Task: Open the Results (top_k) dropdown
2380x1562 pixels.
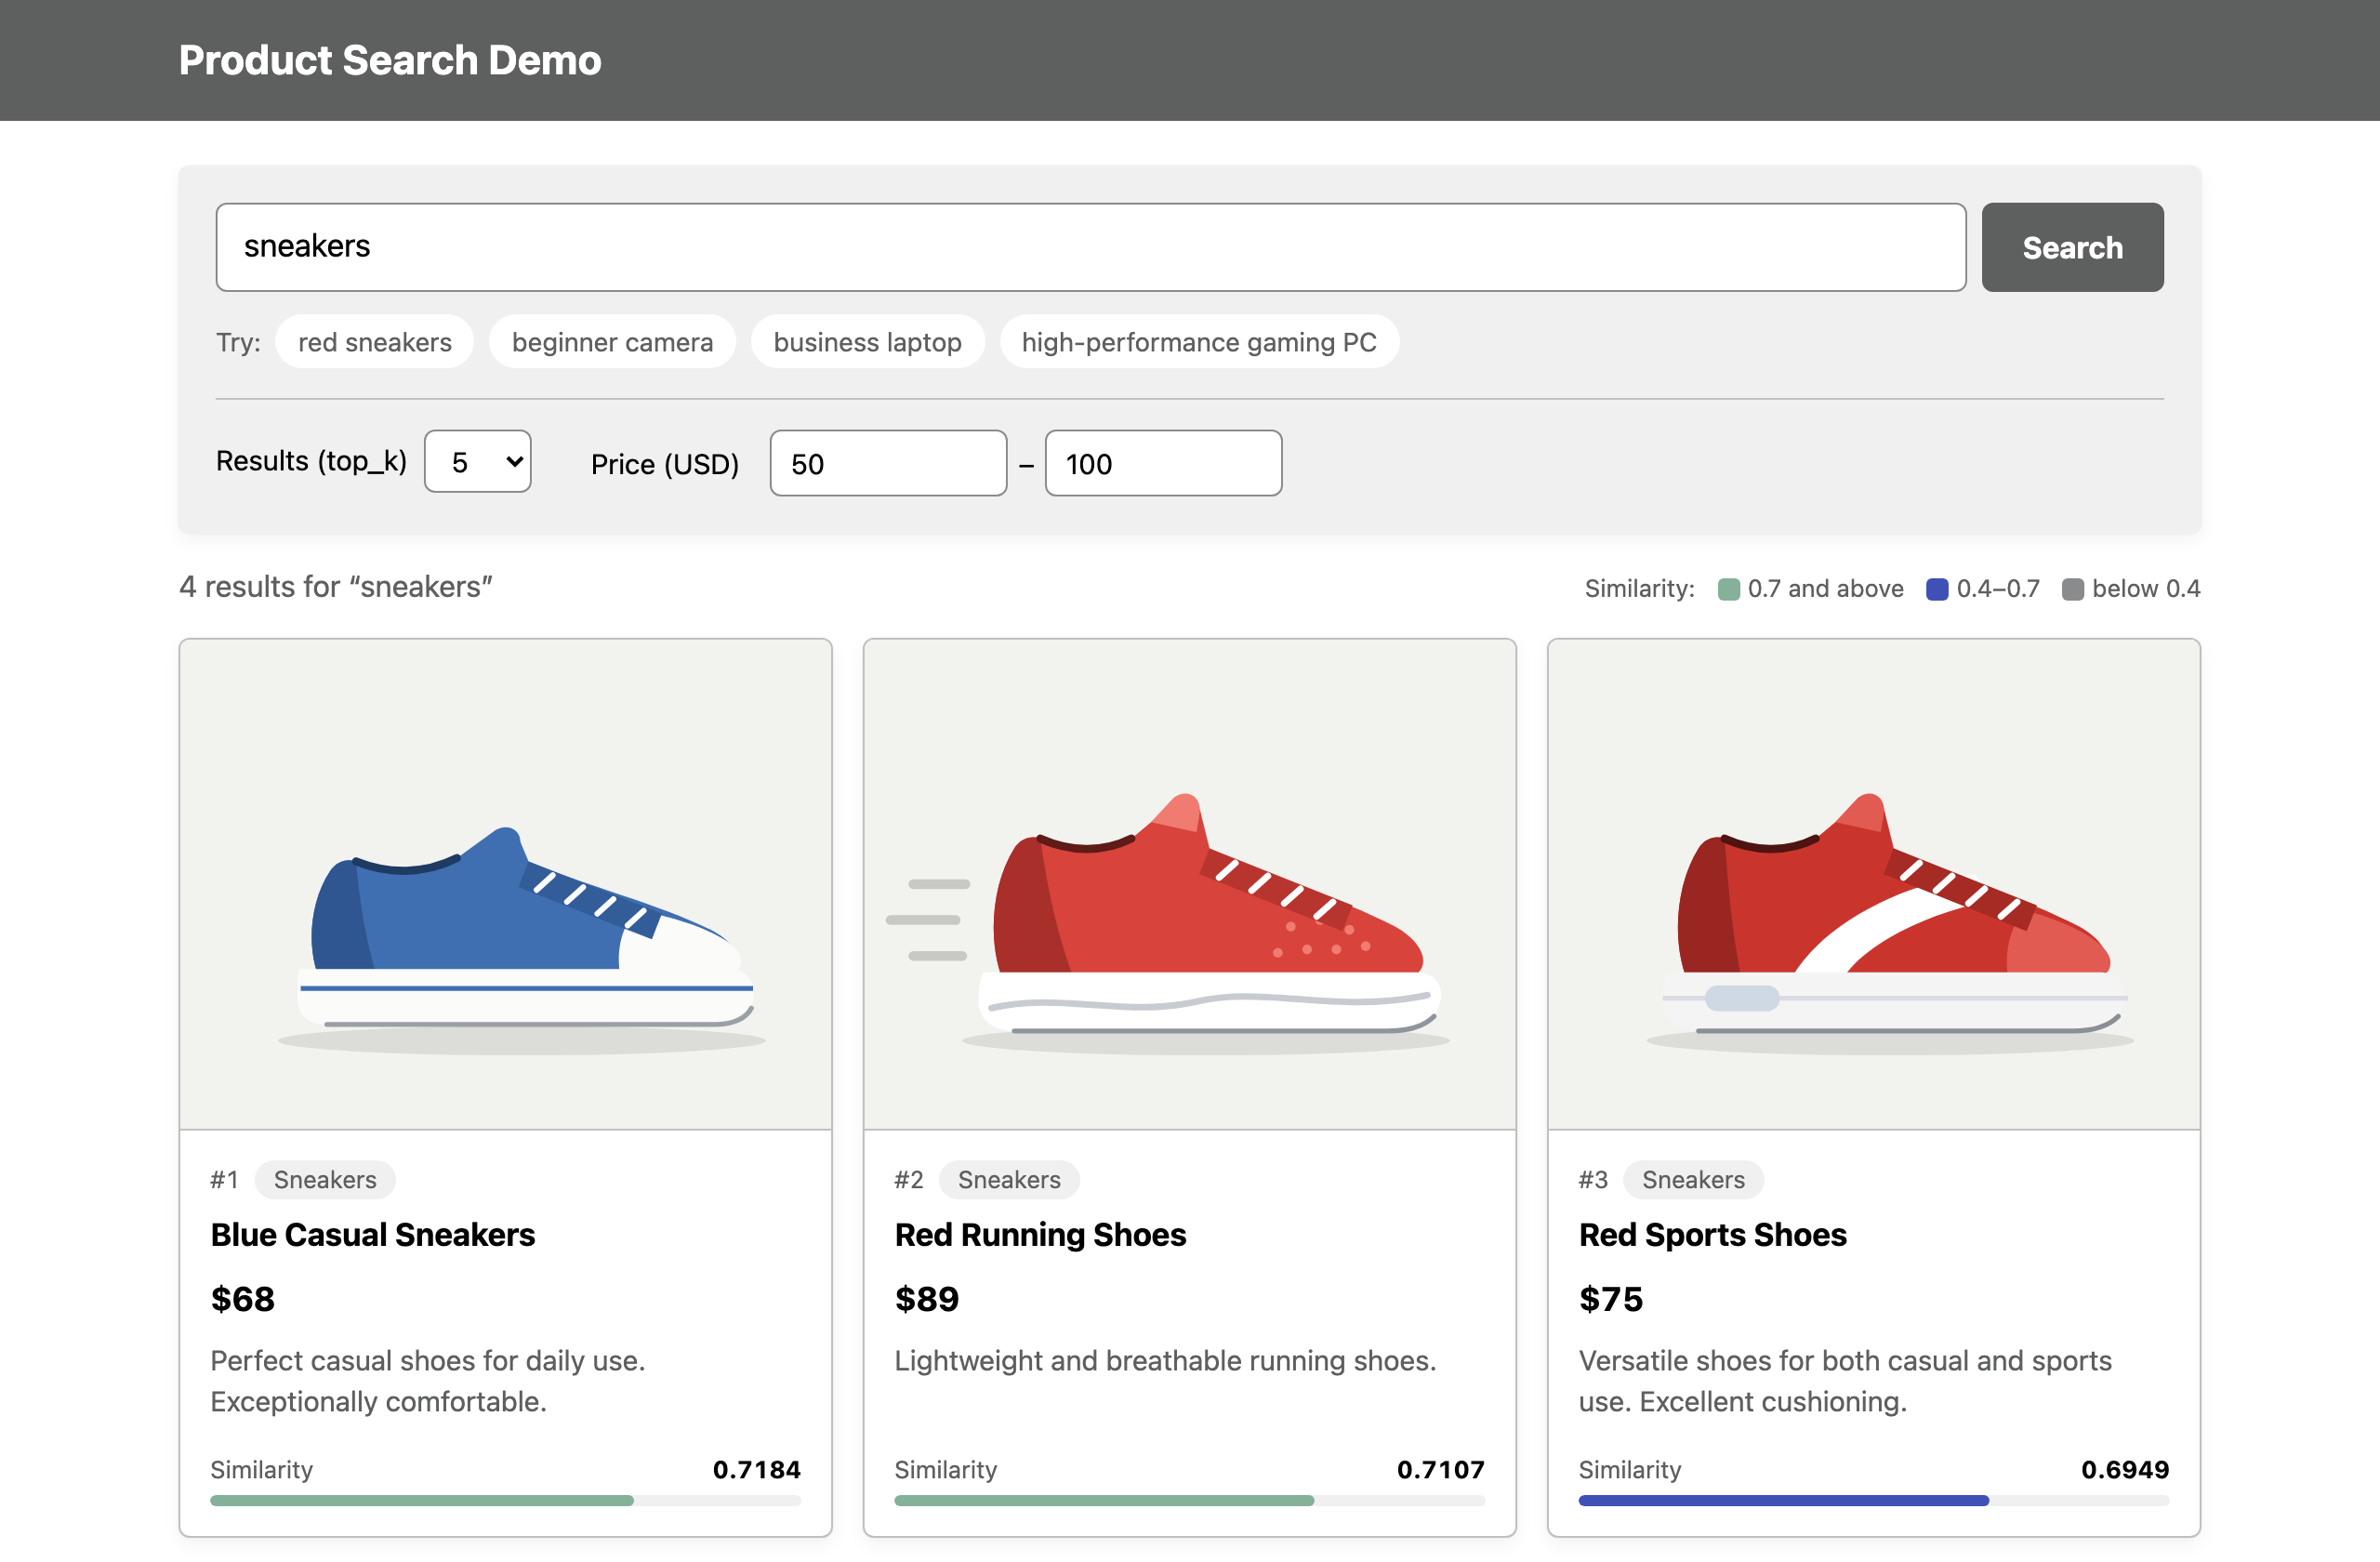Action: tap(478, 462)
